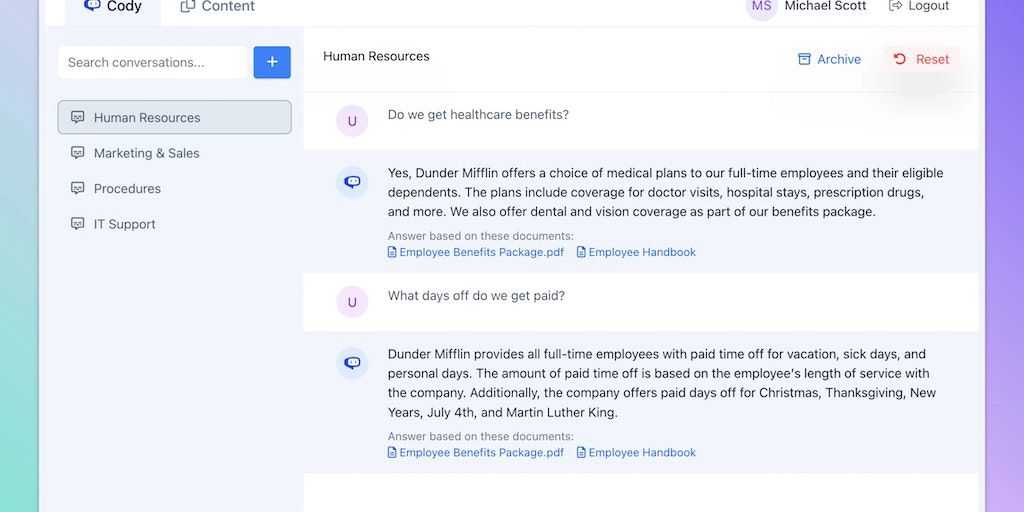The image size is (1024, 512).
Task: Open the first Employee Handbook link
Action: 641,252
